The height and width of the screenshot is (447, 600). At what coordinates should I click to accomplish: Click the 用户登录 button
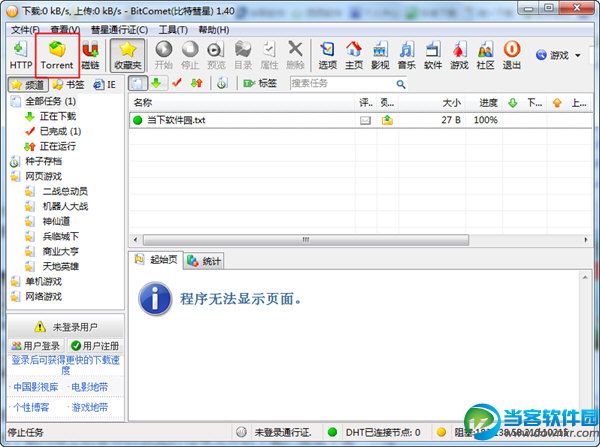tap(36, 346)
